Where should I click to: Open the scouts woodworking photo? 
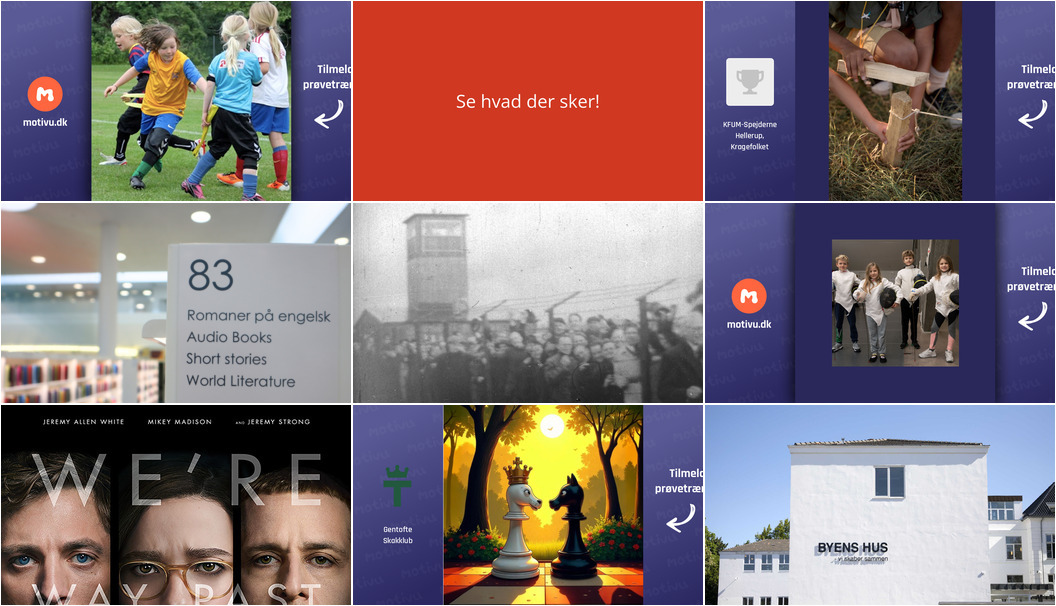895,101
